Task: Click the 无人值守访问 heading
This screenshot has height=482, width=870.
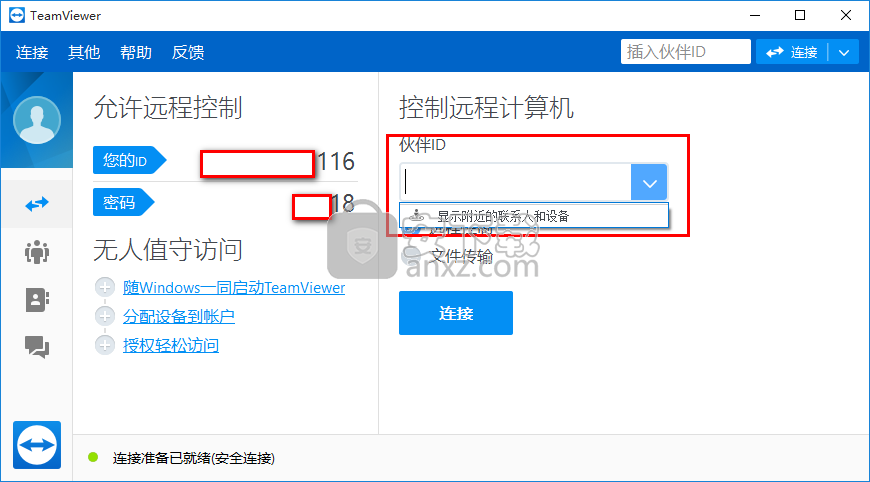Action: click(168, 249)
